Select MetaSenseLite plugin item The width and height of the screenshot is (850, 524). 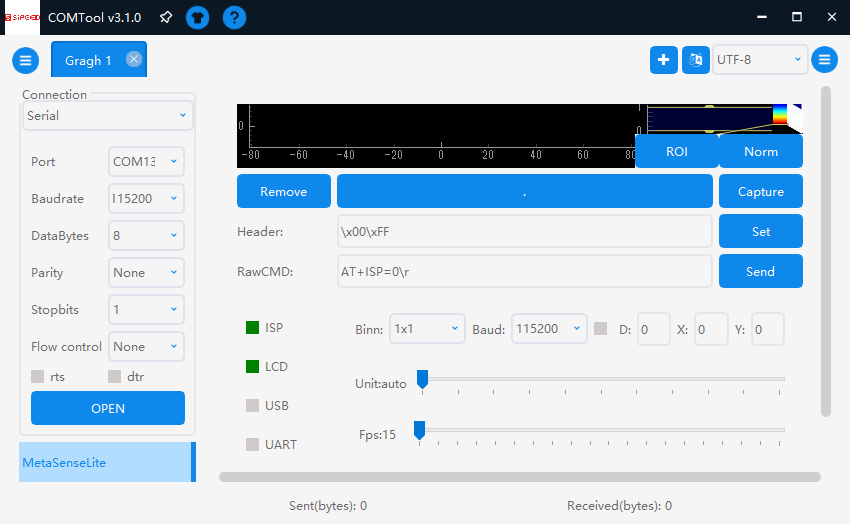pyautogui.click(x=105, y=463)
